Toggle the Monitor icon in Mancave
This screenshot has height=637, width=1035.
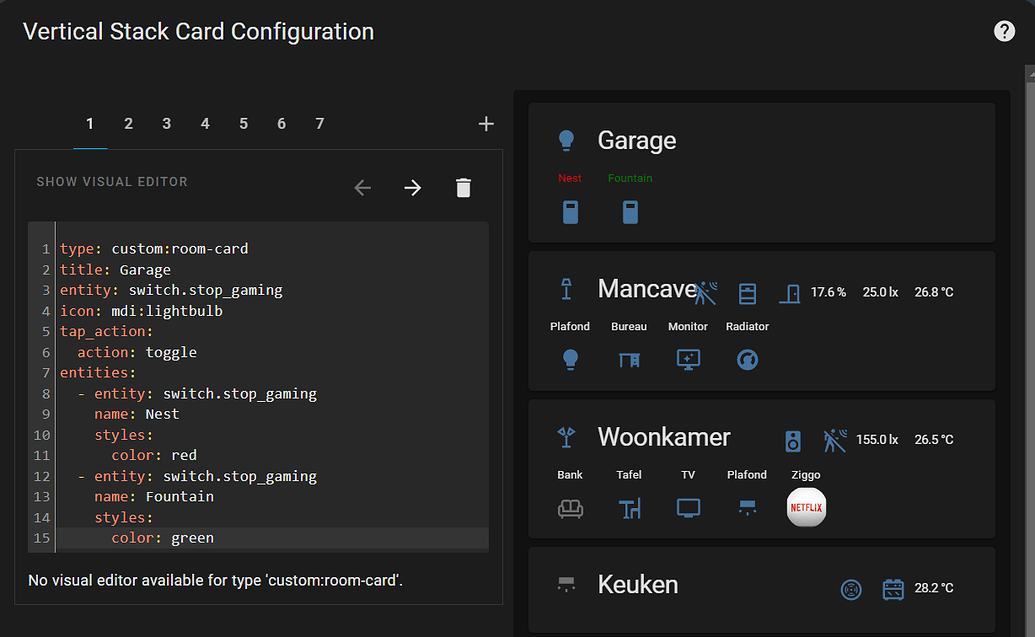tap(688, 360)
